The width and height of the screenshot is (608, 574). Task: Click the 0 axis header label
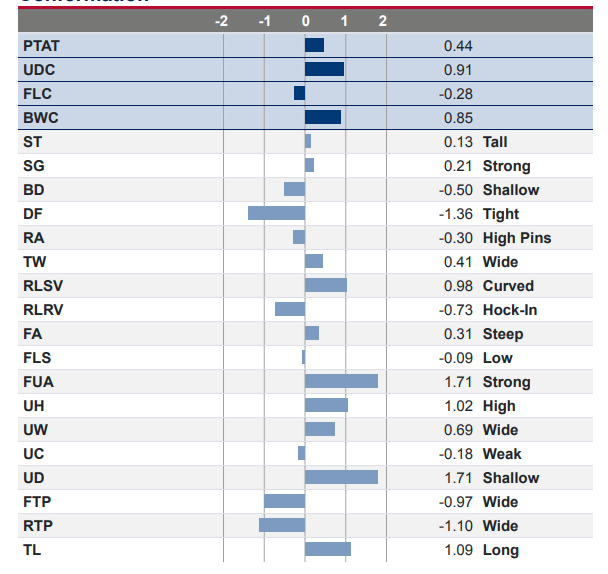(x=305, y=21)
